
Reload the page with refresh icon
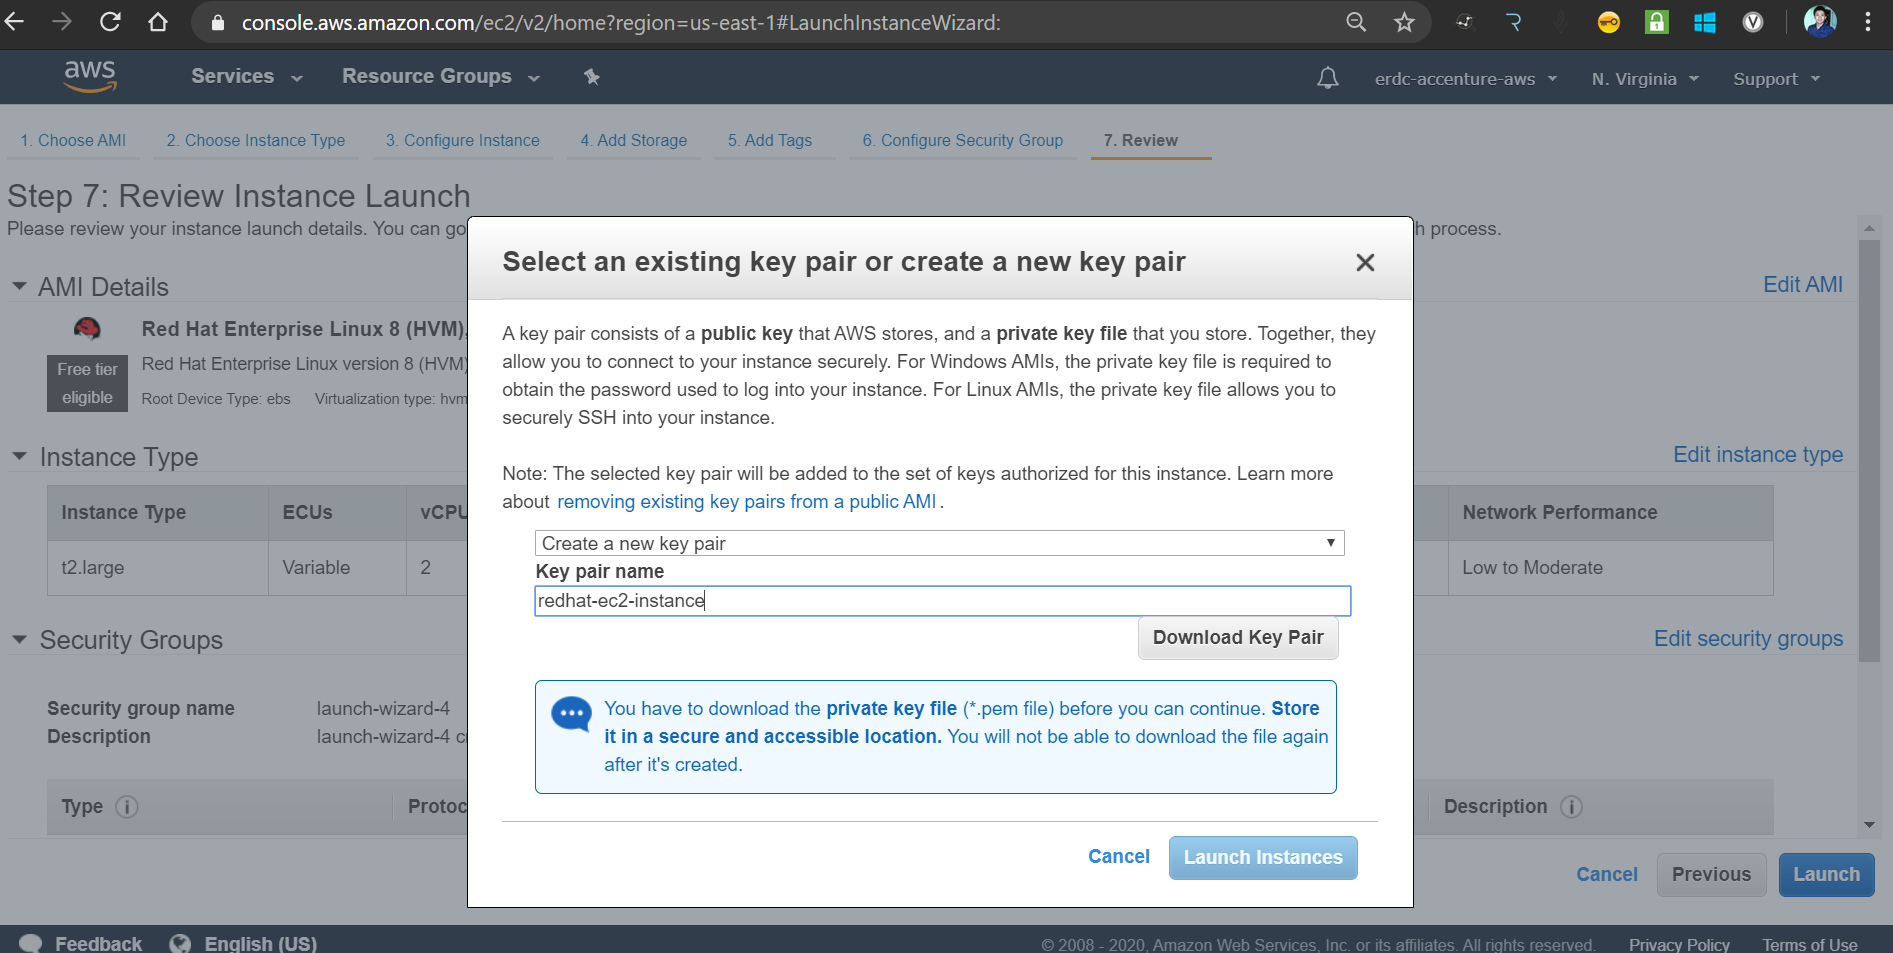click(110, 22)
